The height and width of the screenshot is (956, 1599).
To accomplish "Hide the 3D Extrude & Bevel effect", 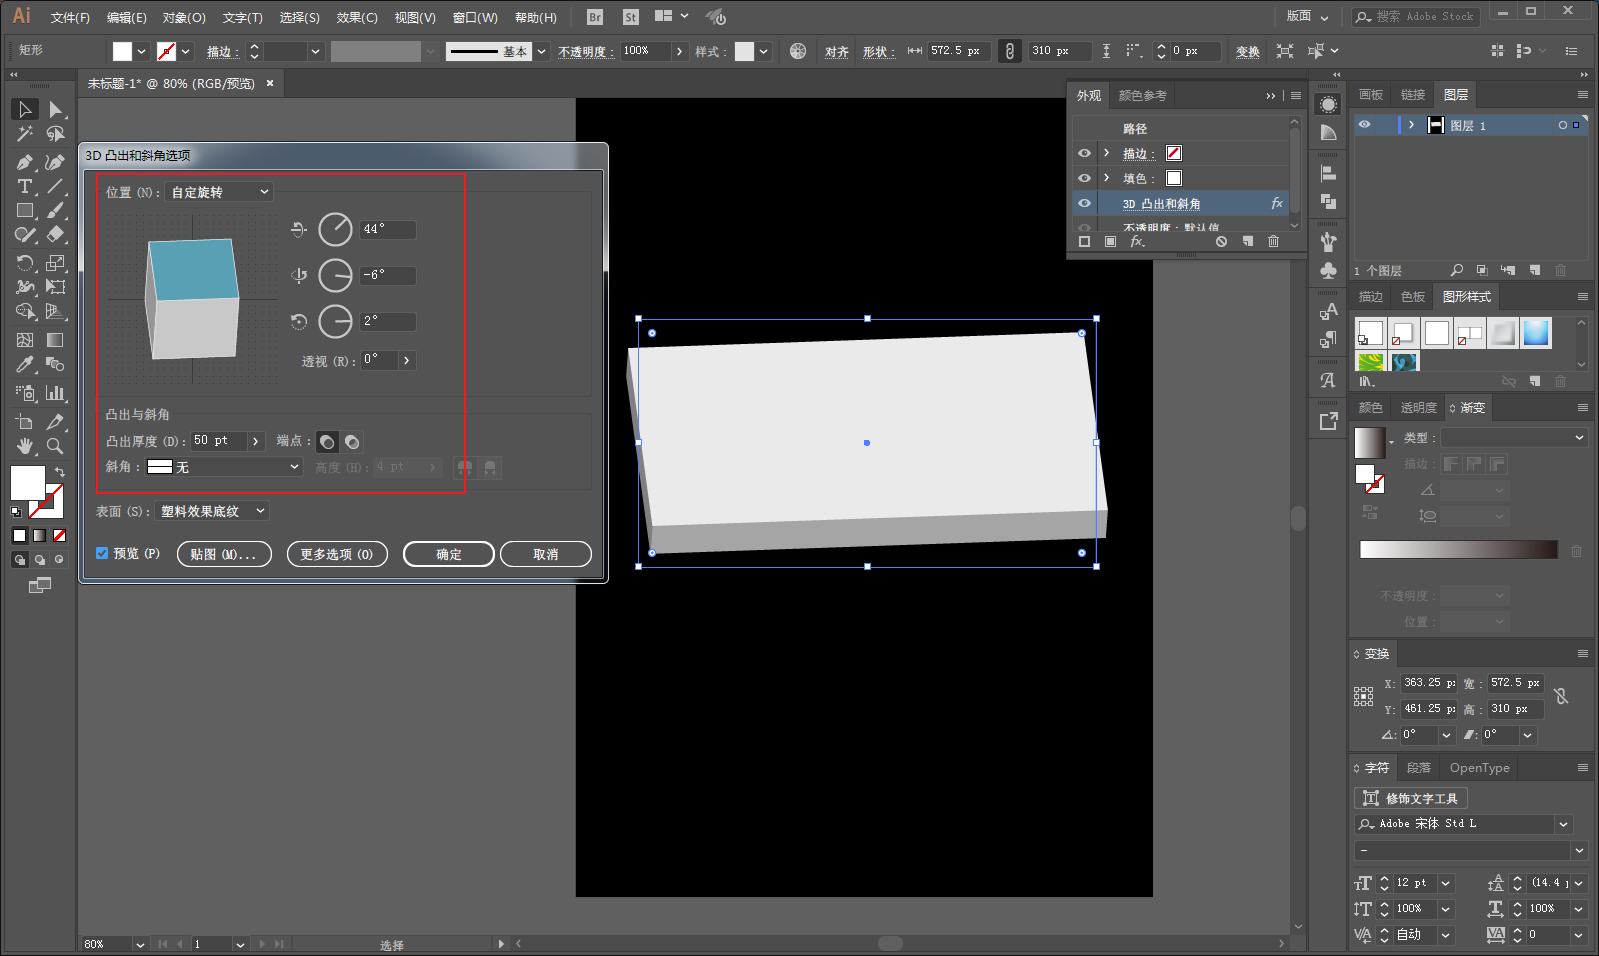I will click(1084, 203).
